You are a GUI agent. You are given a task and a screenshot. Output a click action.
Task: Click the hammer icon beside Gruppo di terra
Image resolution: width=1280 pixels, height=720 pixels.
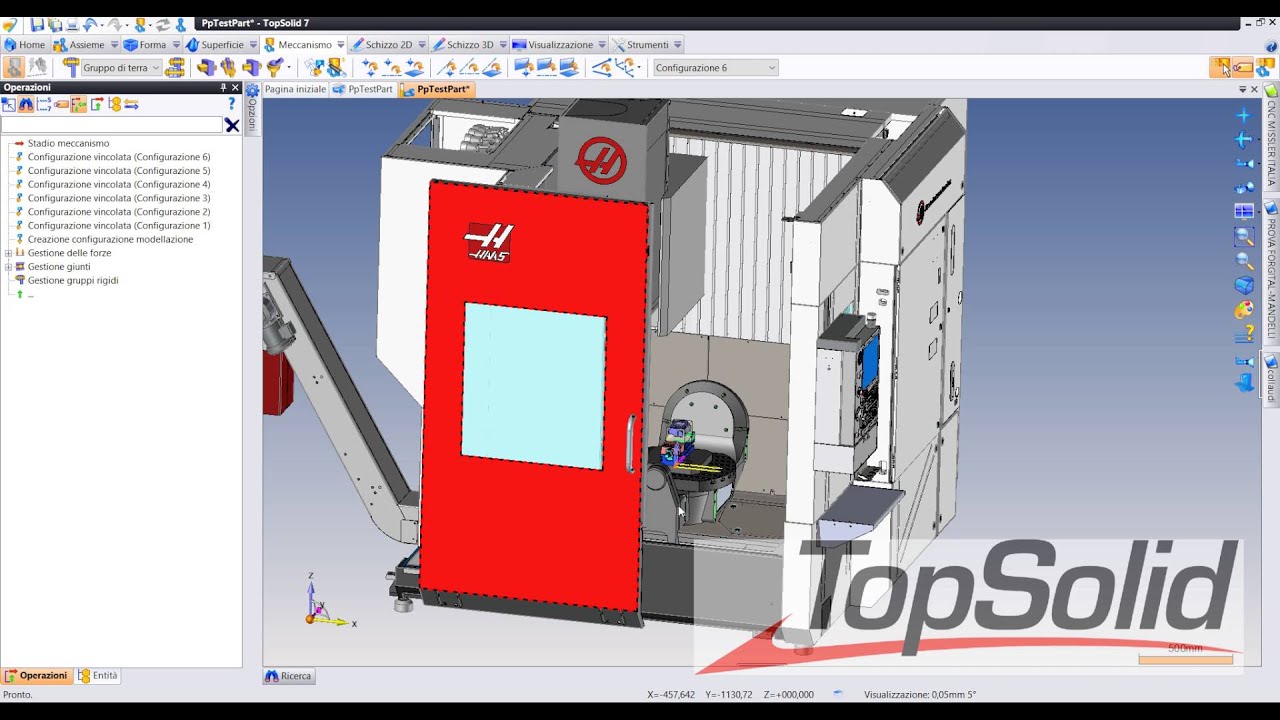(x=71, y=68)
